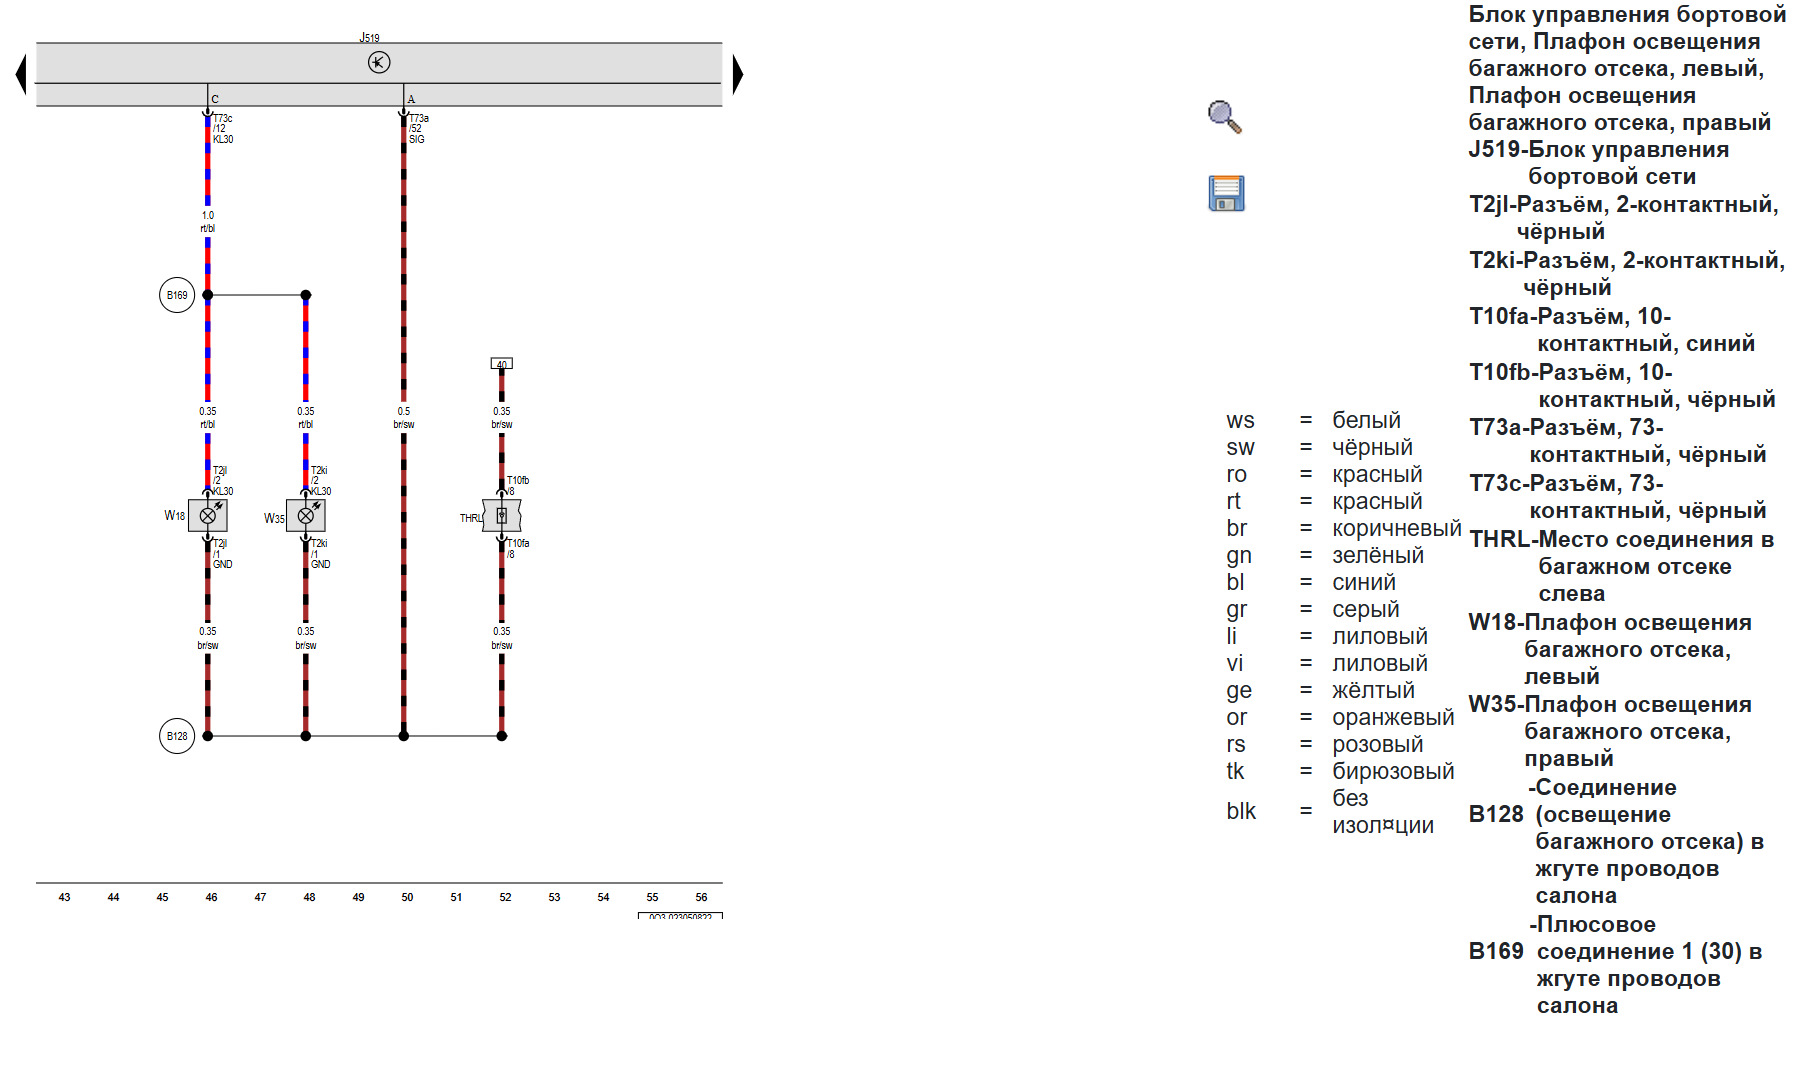Click the 'T73c-Разъём, 73-контактный' legend entry
This screenshot has width=1795, height=1065.
1618,497
